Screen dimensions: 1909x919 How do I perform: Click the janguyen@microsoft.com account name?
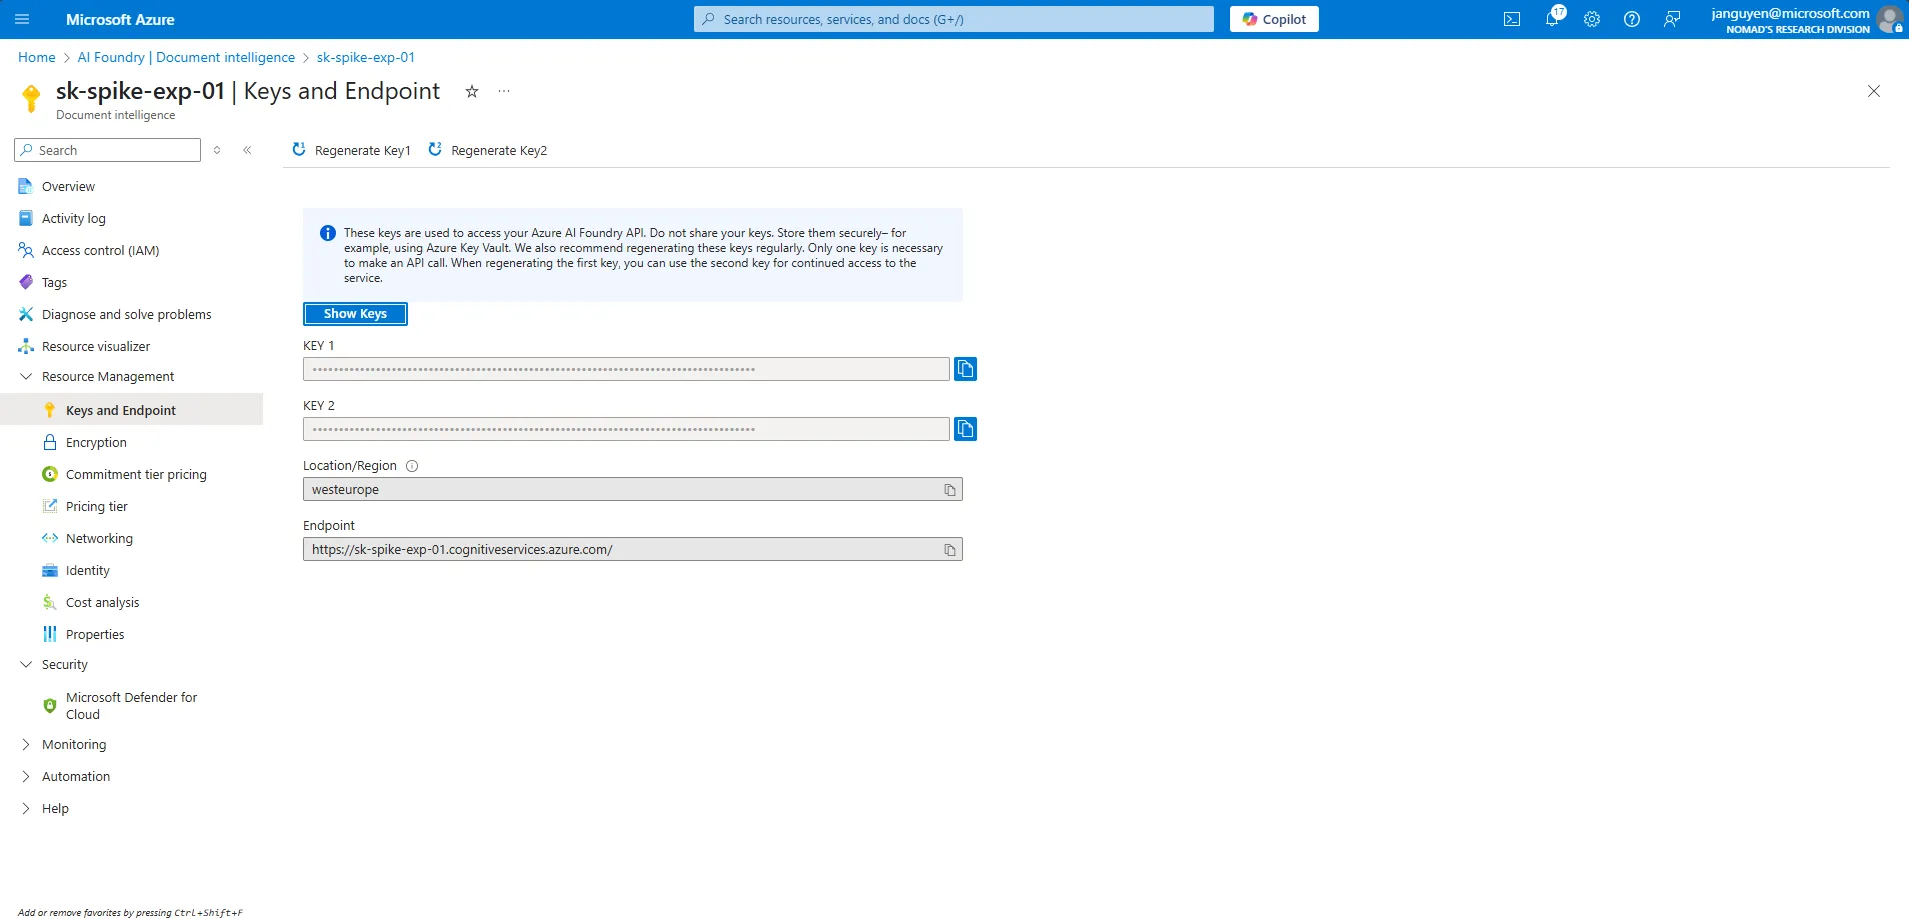tap(1790, 13)
